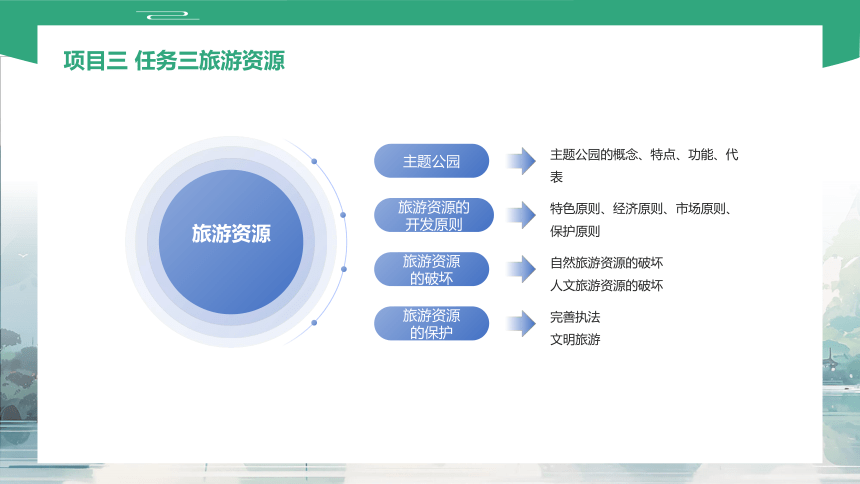The image size is (860, 484).
Task: Click the arrow icon next to 旅游资源的开发原则
Action: click(x=521, y=215)
